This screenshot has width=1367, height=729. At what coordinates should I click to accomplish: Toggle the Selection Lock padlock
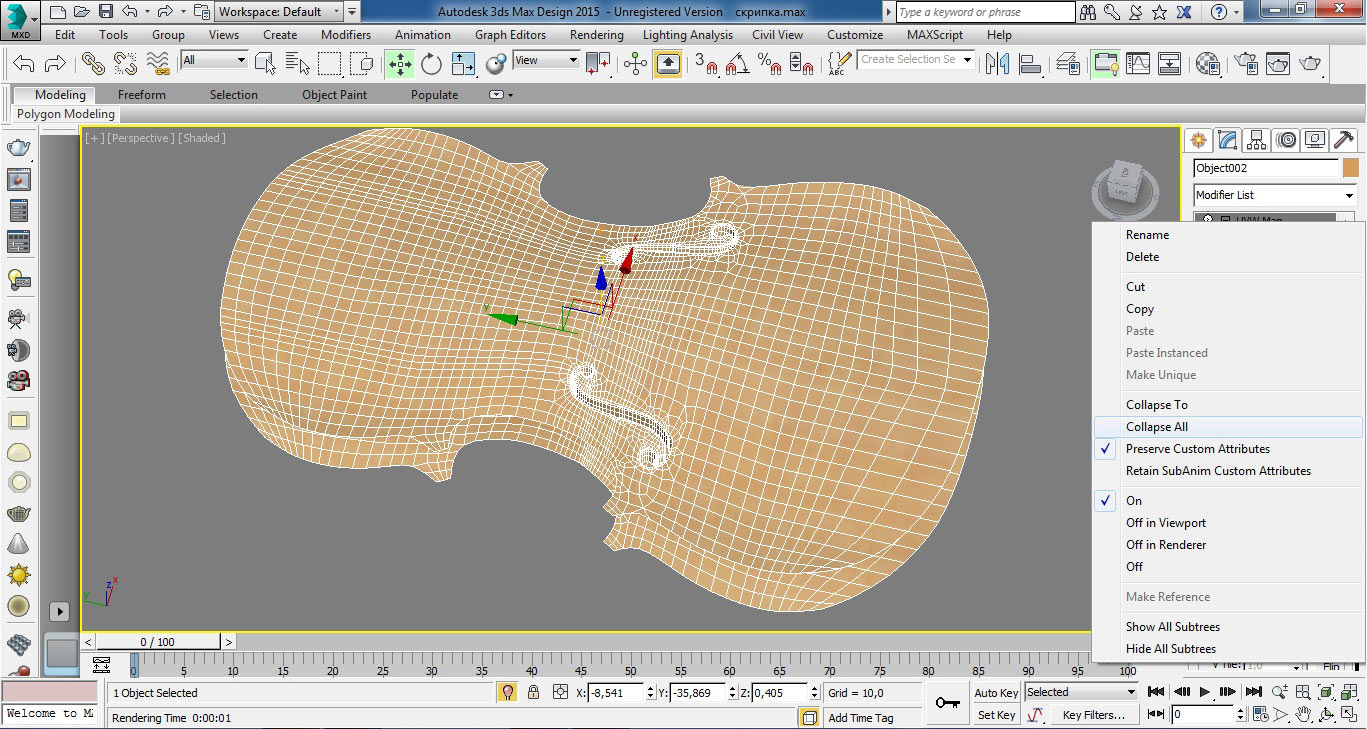click(533, 692)
